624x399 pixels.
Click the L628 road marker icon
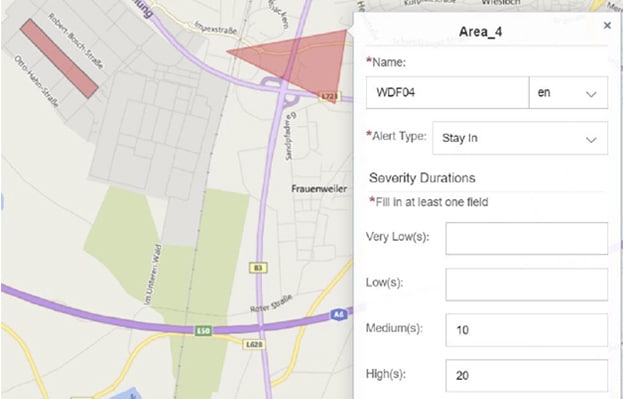pos(254,344)
